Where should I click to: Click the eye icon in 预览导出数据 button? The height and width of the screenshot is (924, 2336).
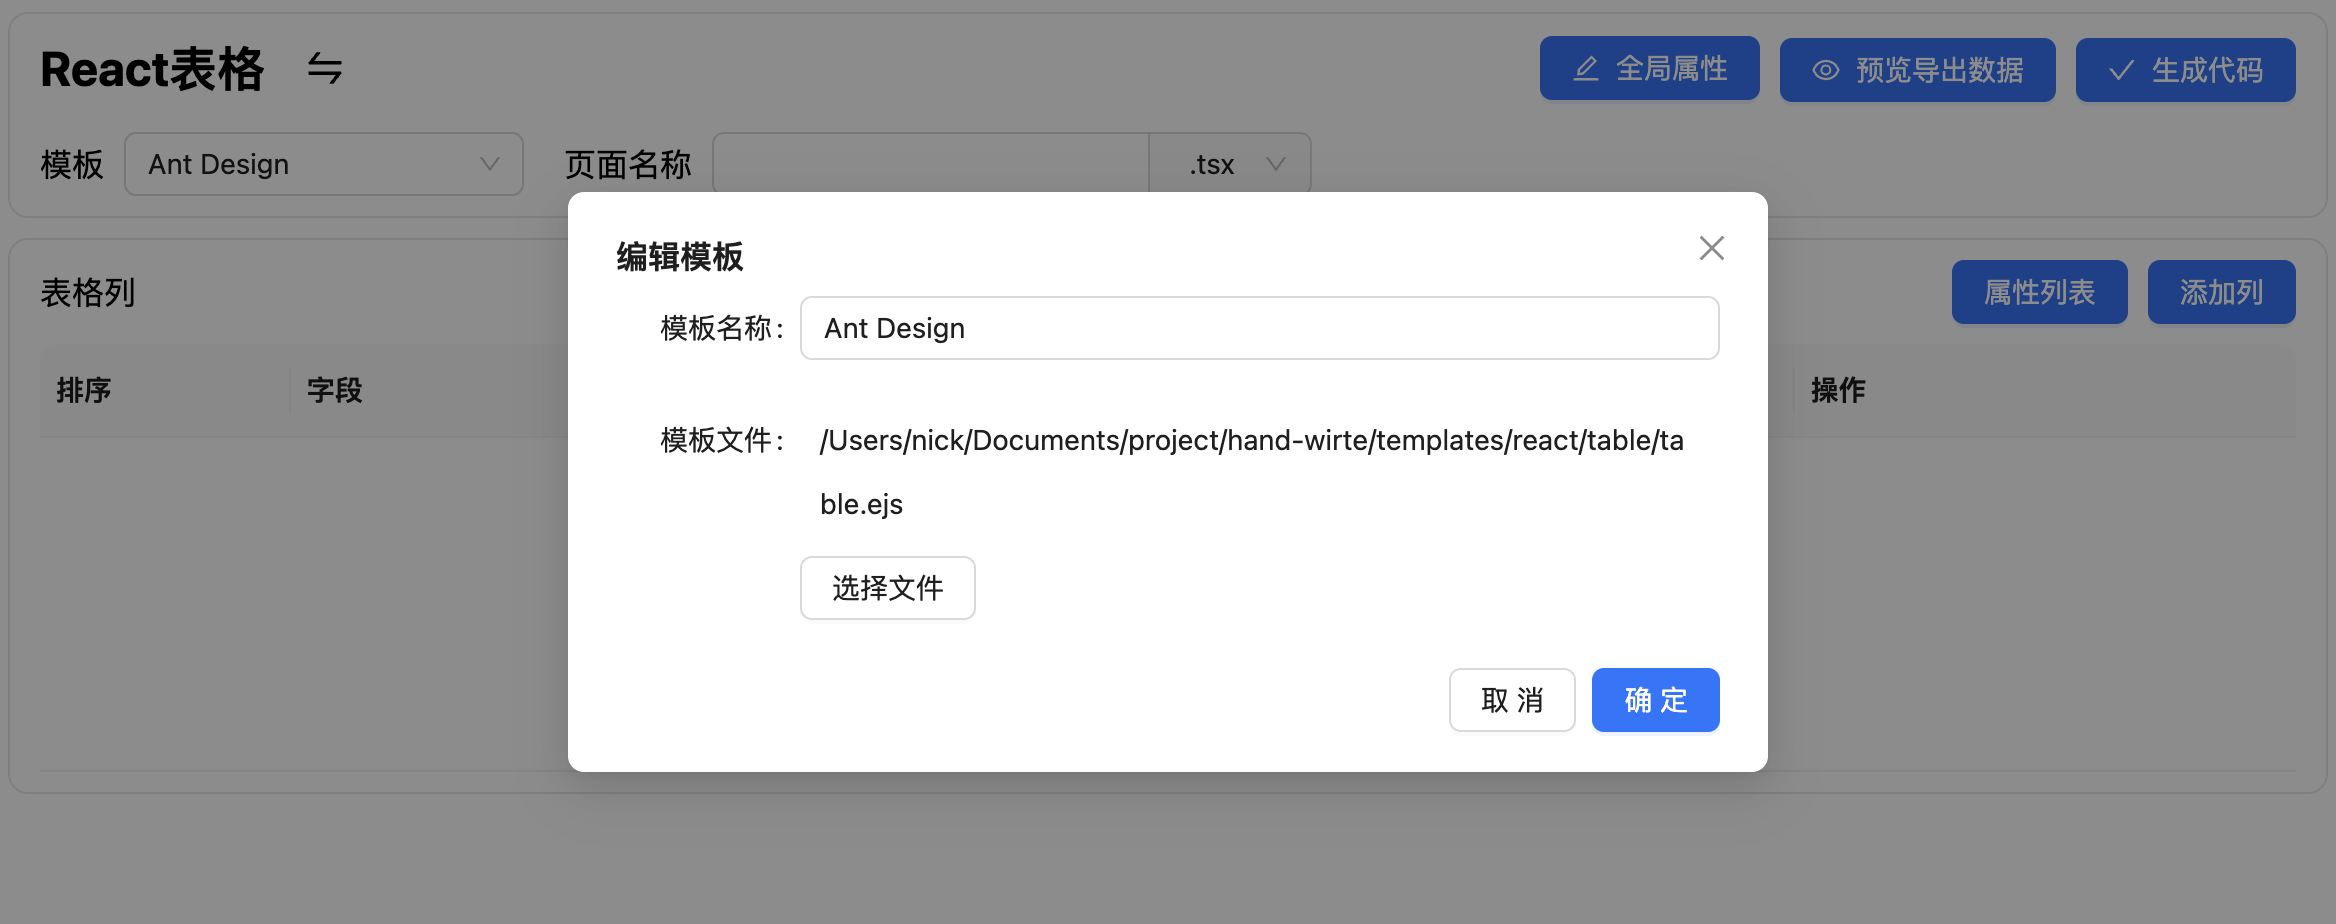[x=1825, y=70]
